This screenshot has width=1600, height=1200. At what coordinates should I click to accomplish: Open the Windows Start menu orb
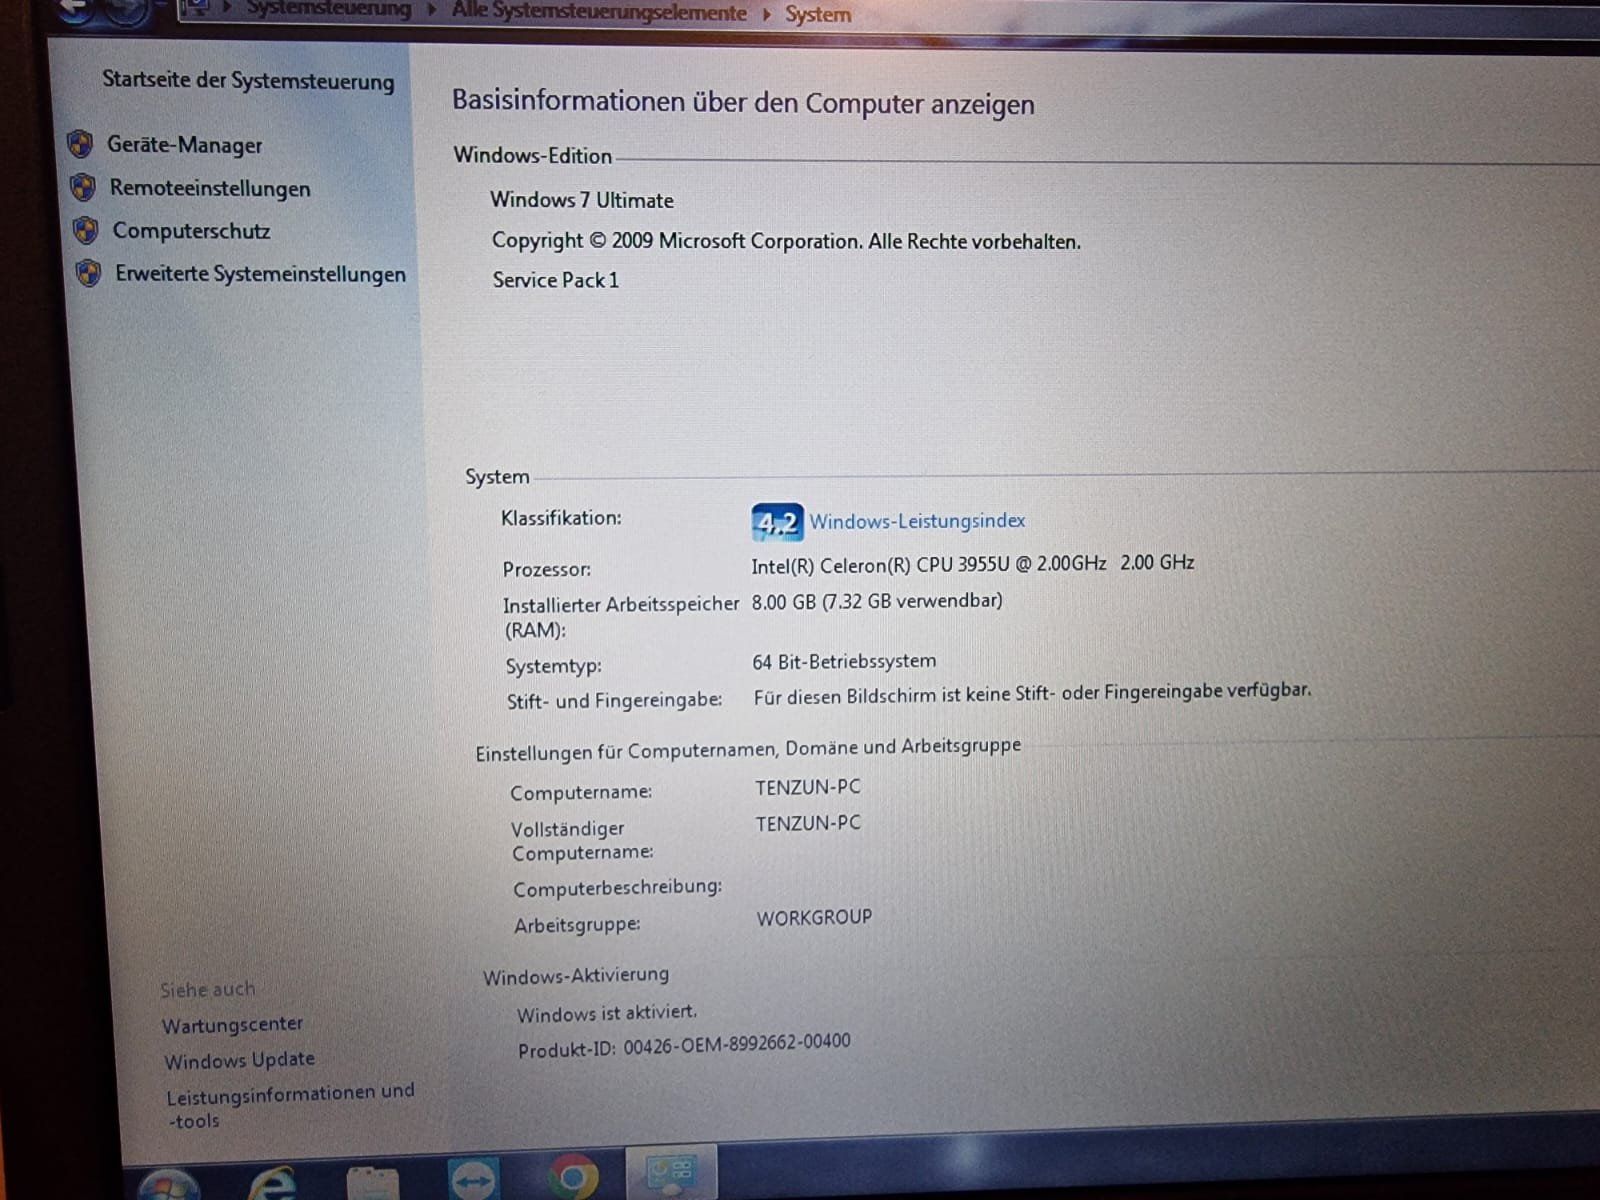[168, 1183]
